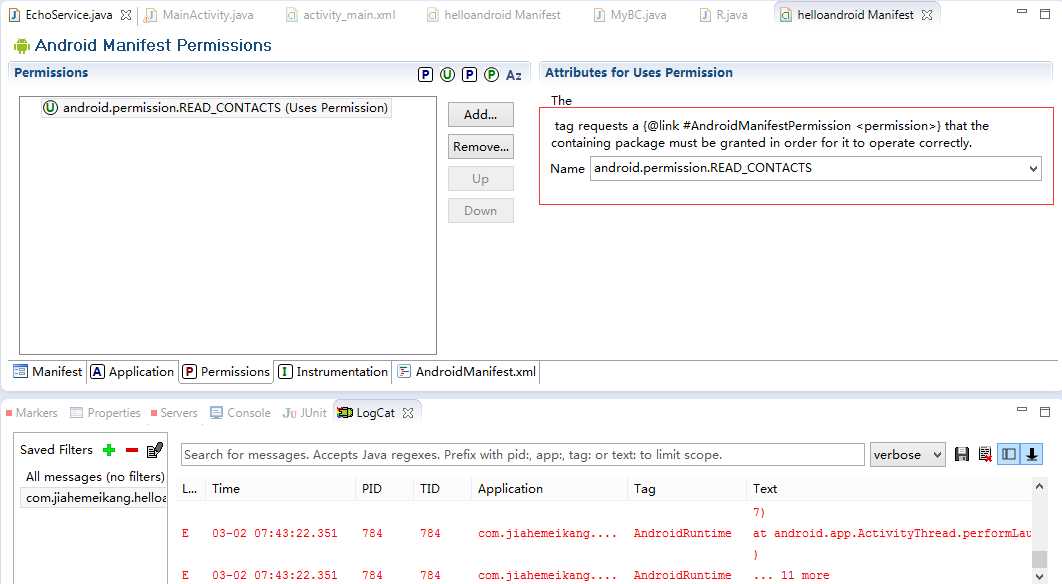
Task: Delete selected LogCat filter (red minus)
Action: coord(132,450)
